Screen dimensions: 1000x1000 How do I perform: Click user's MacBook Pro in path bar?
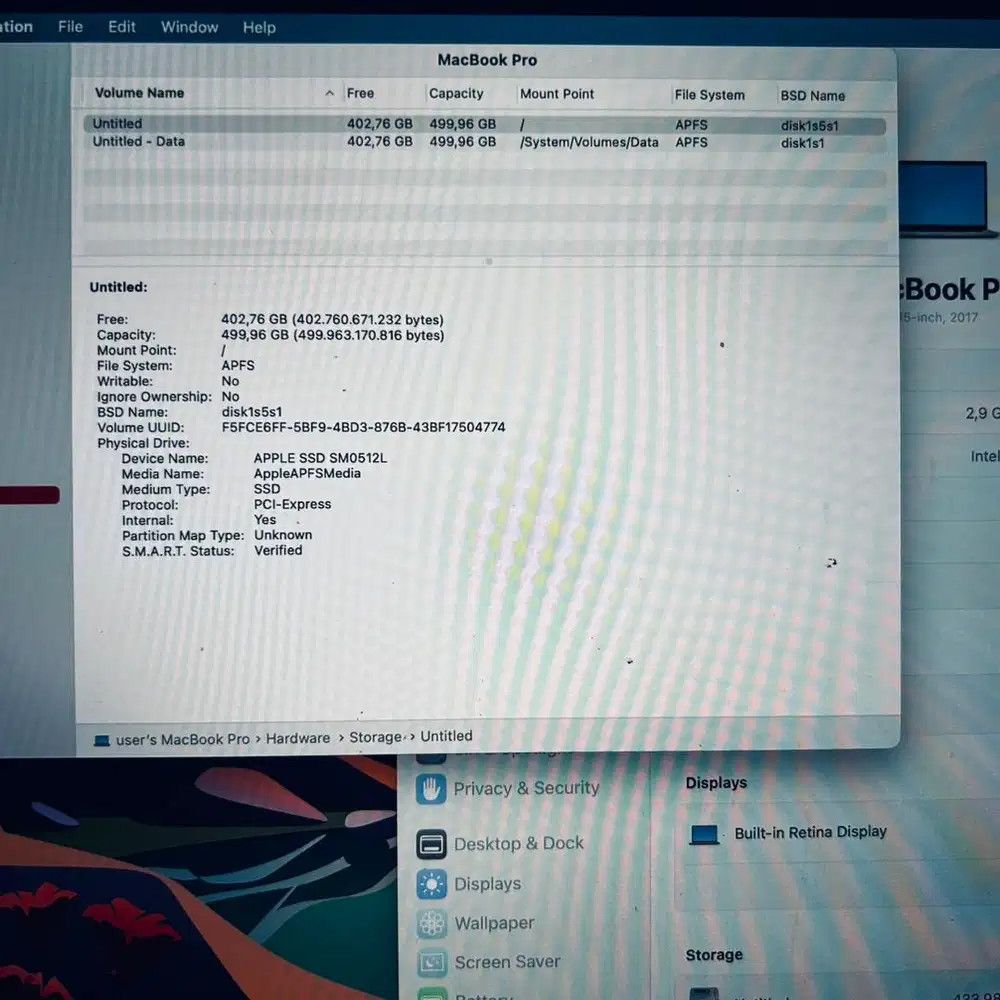click(x=182, y=739)
